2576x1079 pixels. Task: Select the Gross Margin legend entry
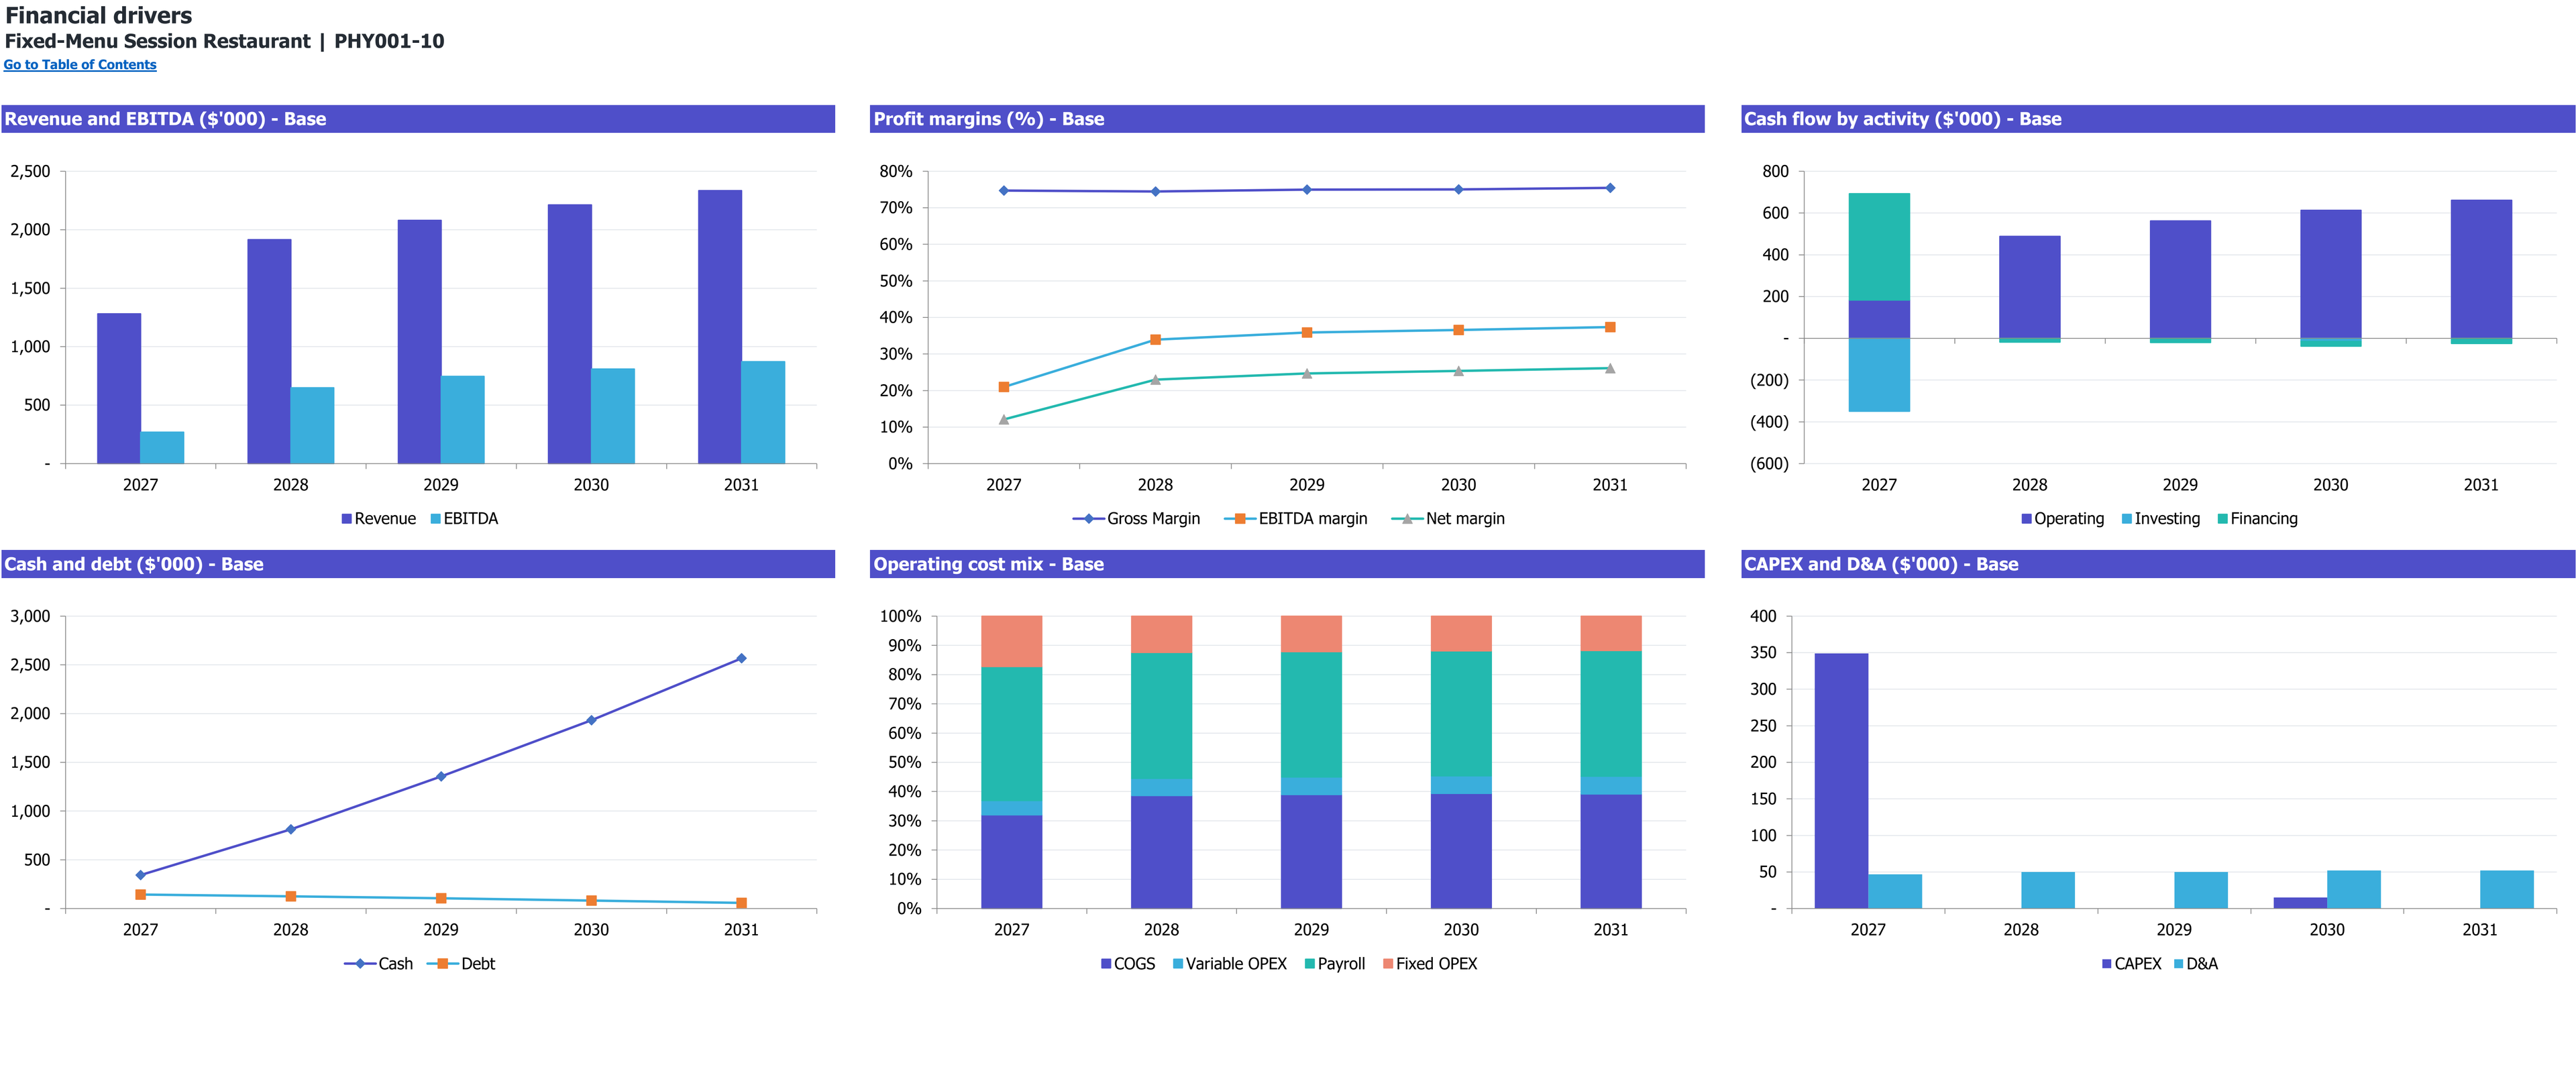pos(1136,519)
